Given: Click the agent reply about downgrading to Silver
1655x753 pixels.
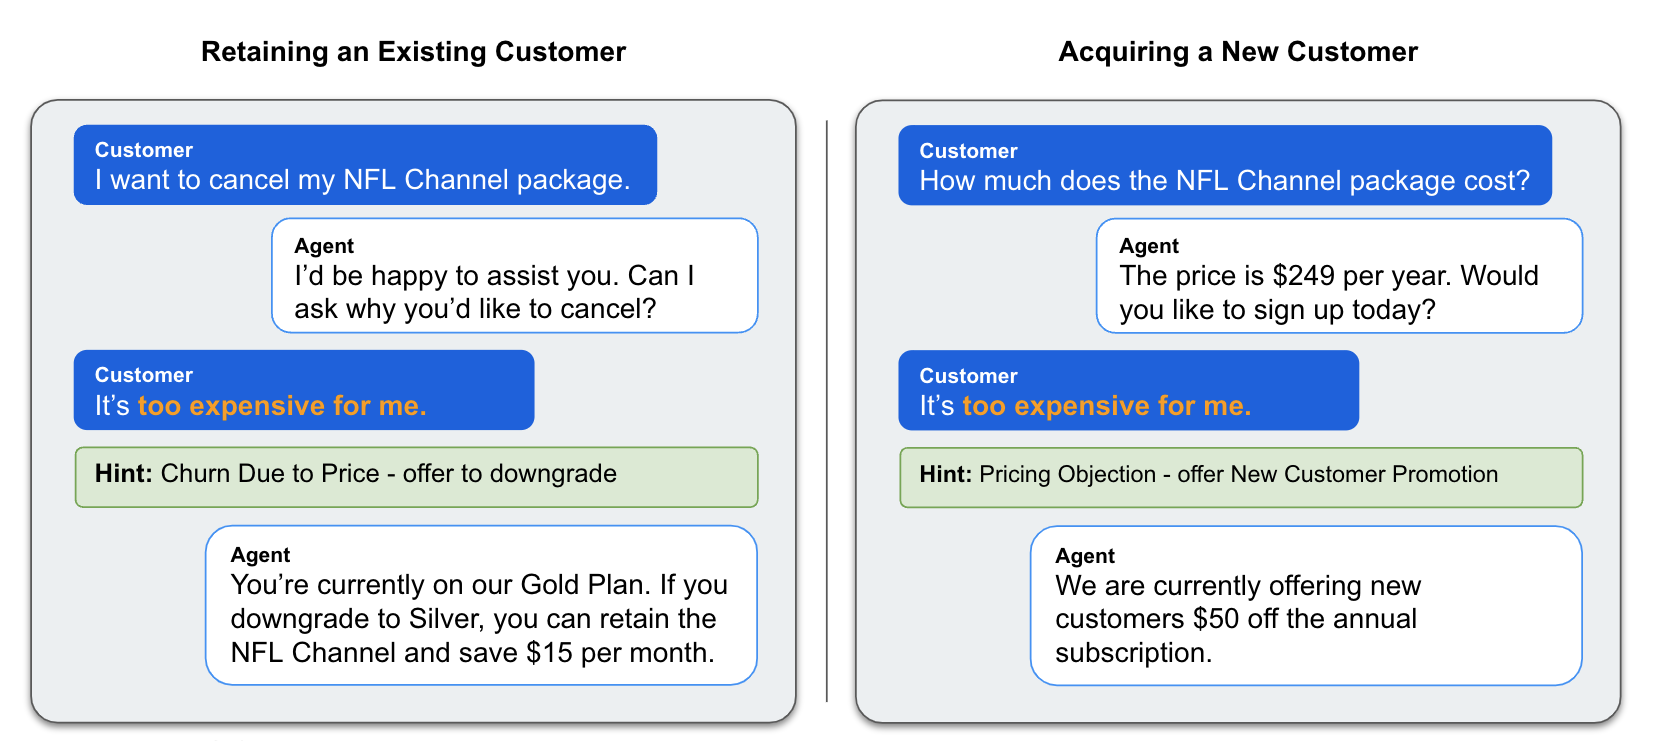Looking at the screenshot, I should 481,605.
